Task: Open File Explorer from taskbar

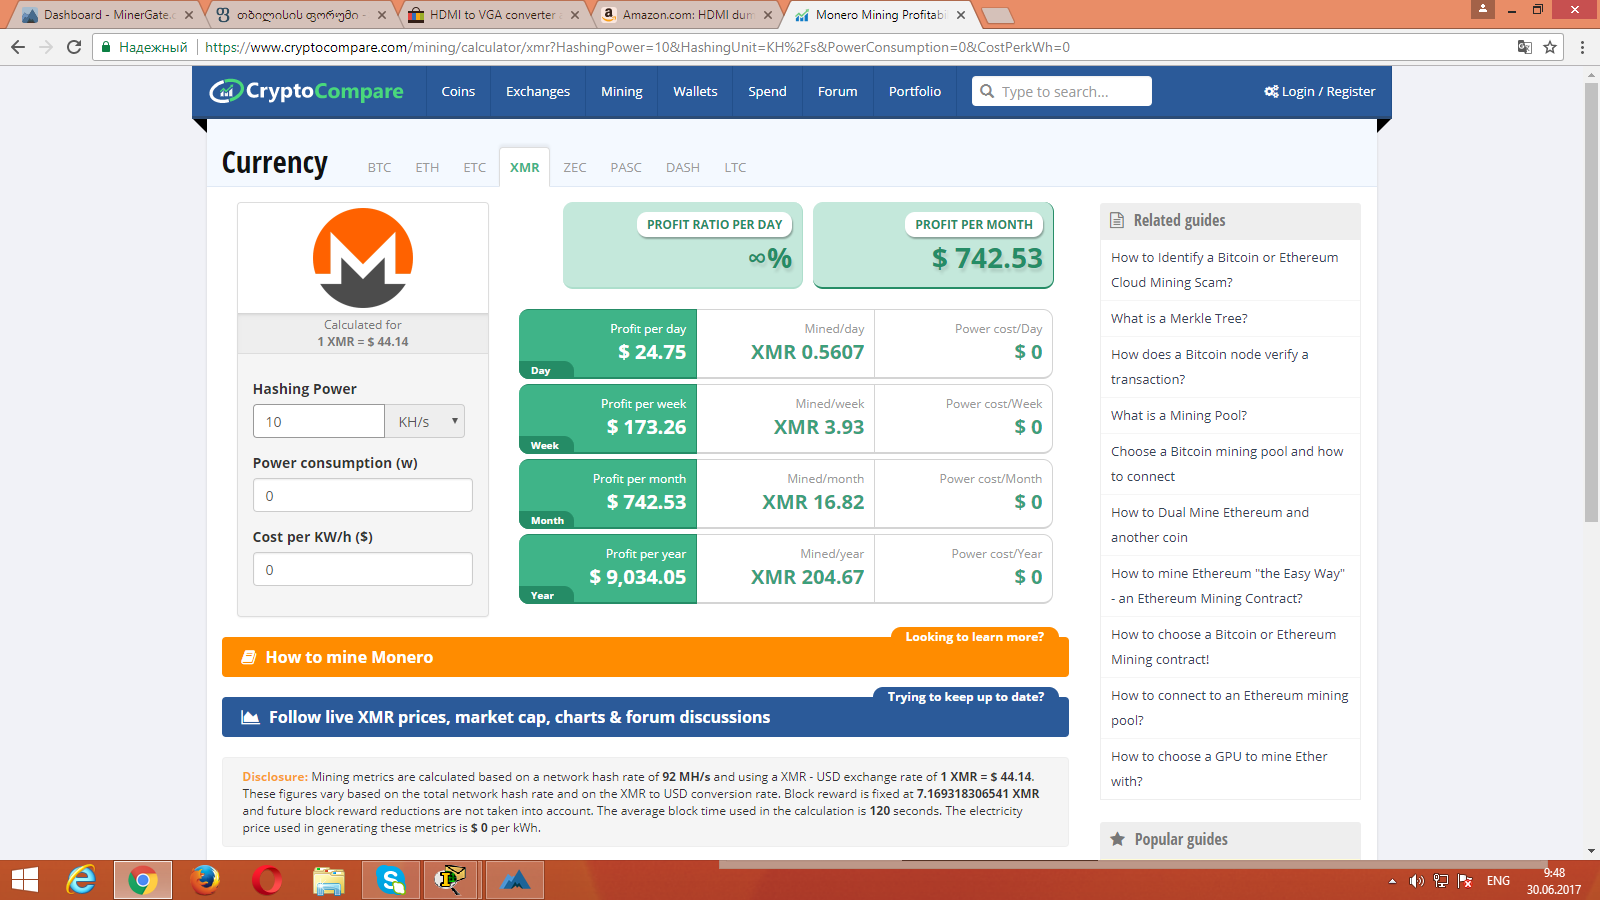Action: pos(328,880)
